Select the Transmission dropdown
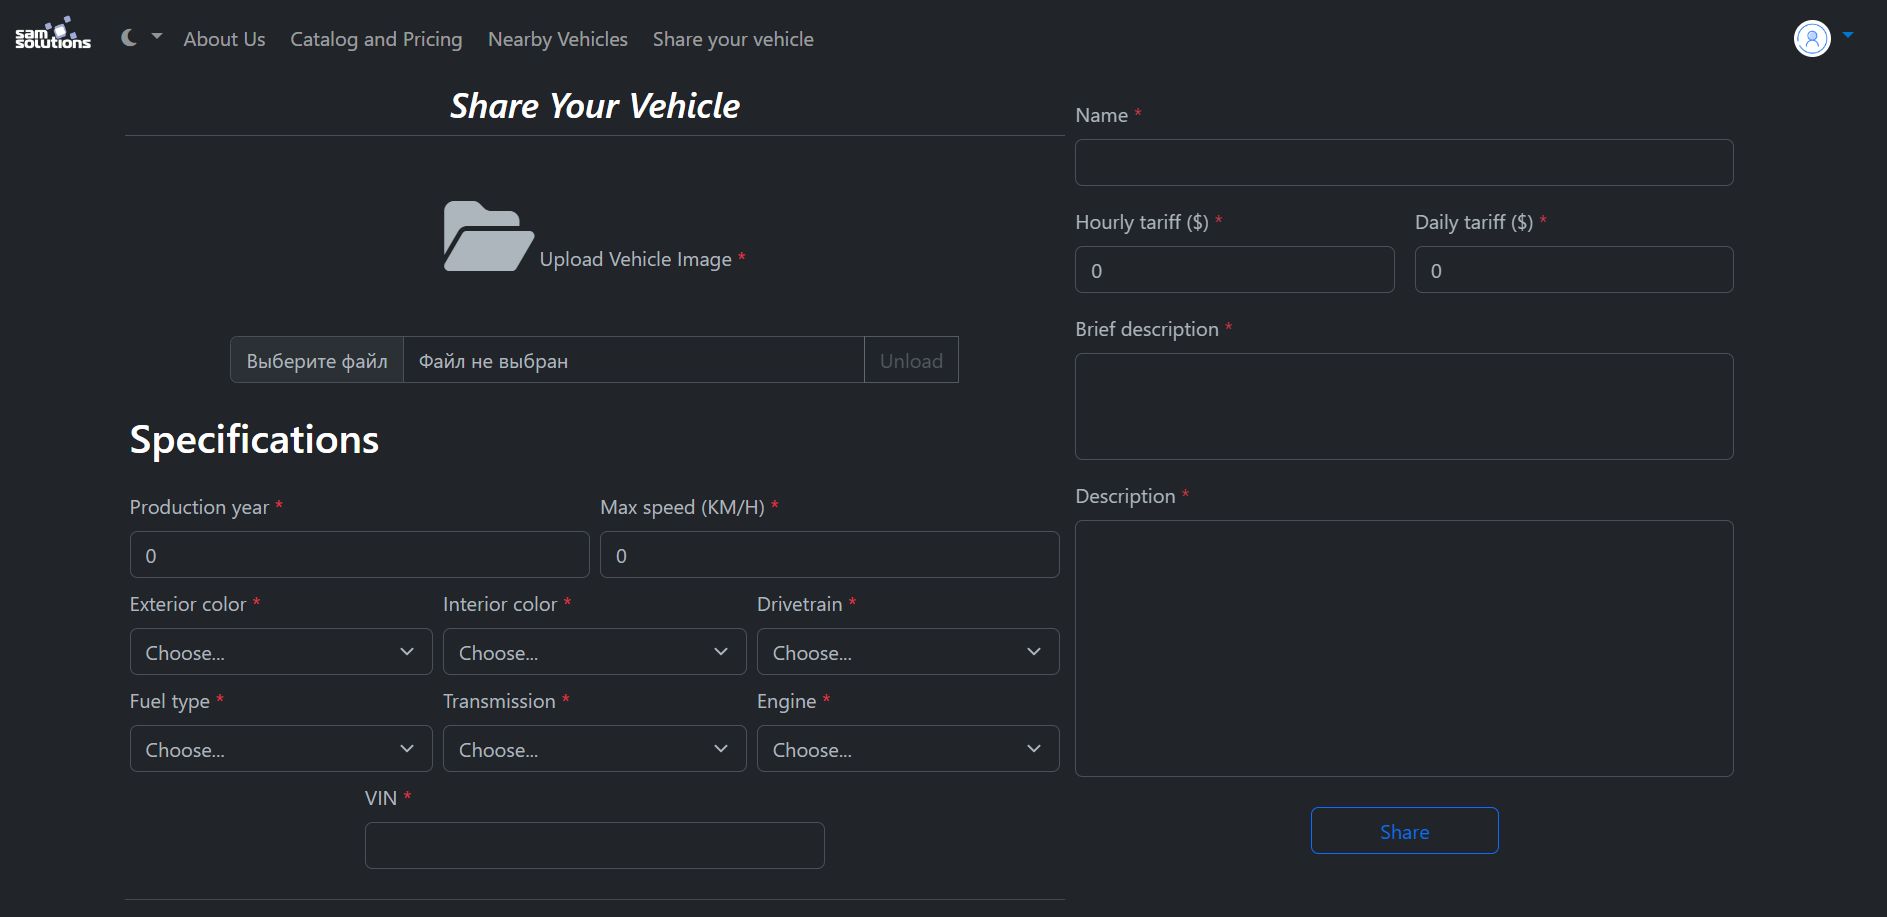 click(594, 749)
